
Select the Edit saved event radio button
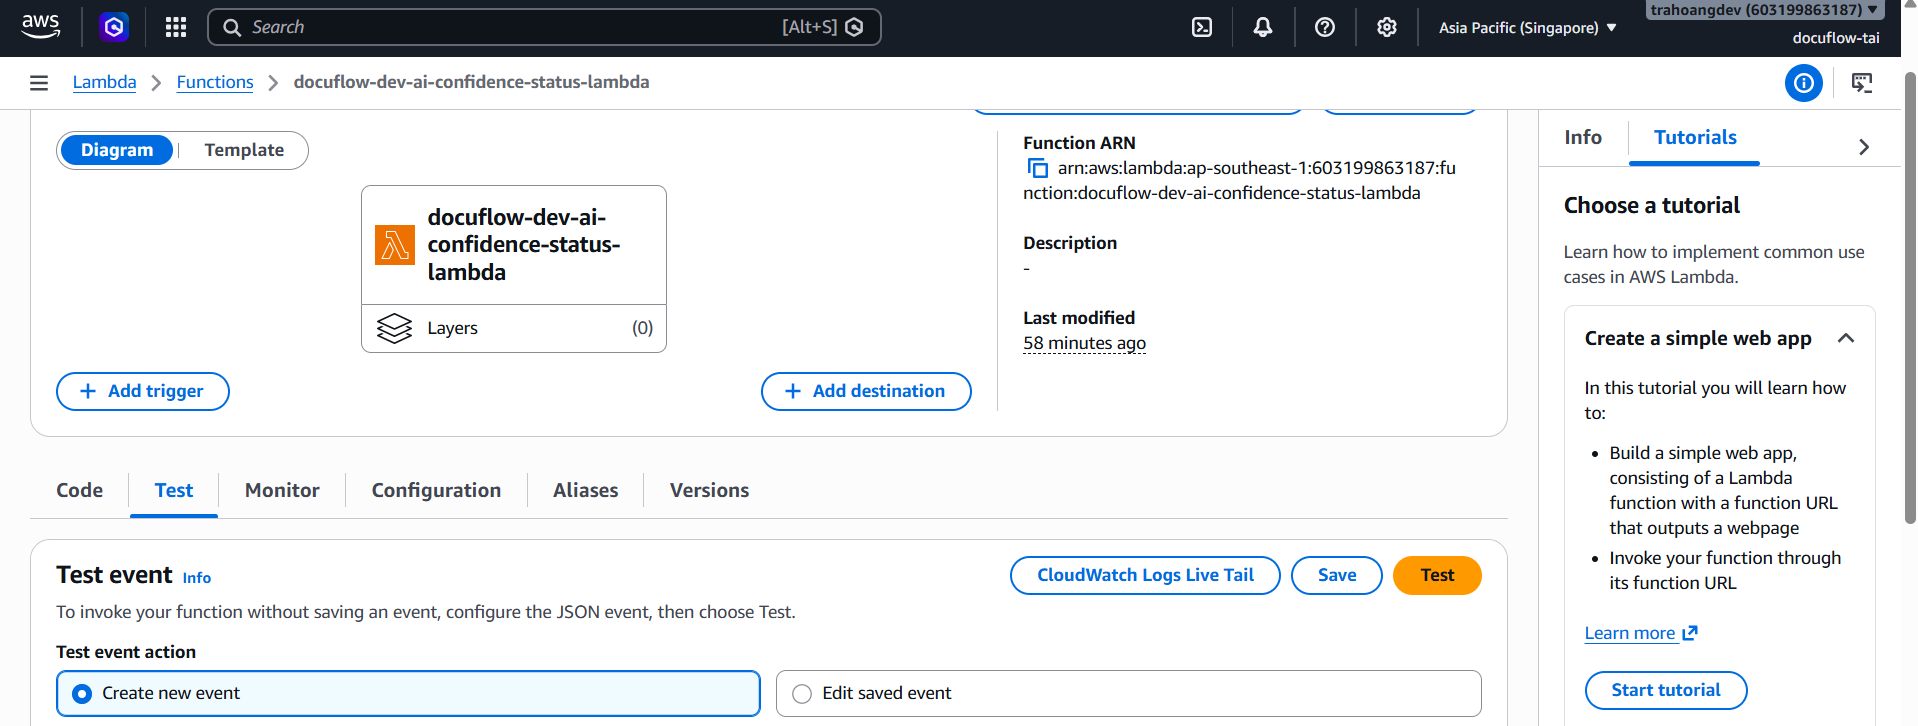tap(802, 694)
